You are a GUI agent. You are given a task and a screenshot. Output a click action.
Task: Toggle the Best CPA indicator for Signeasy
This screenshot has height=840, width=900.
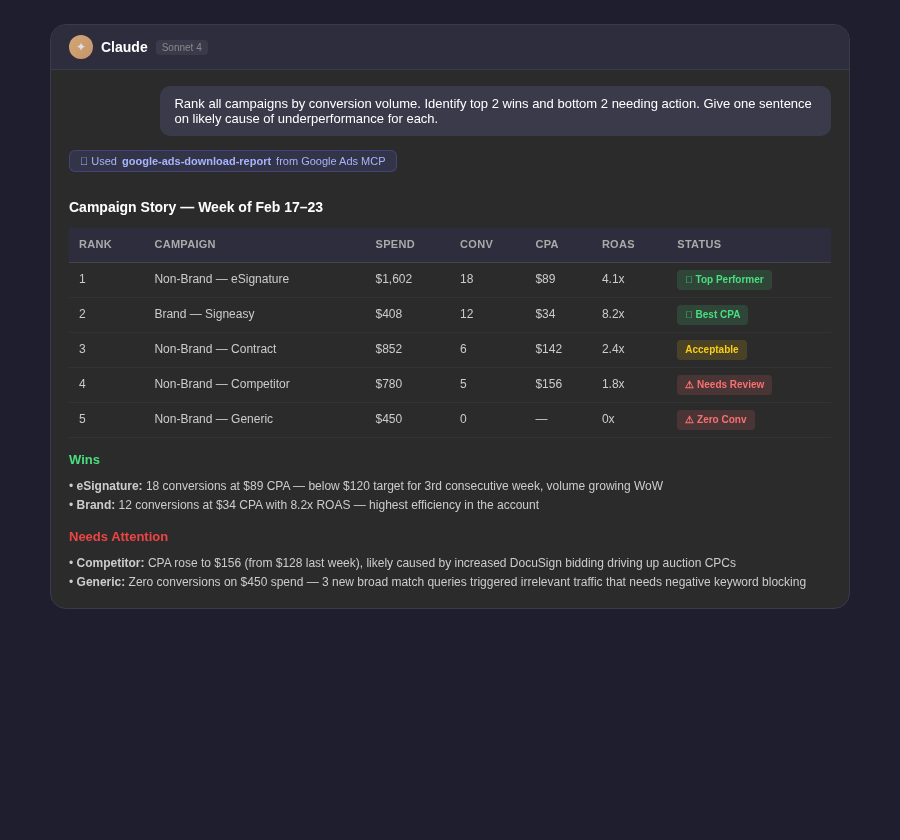point(712,314)
